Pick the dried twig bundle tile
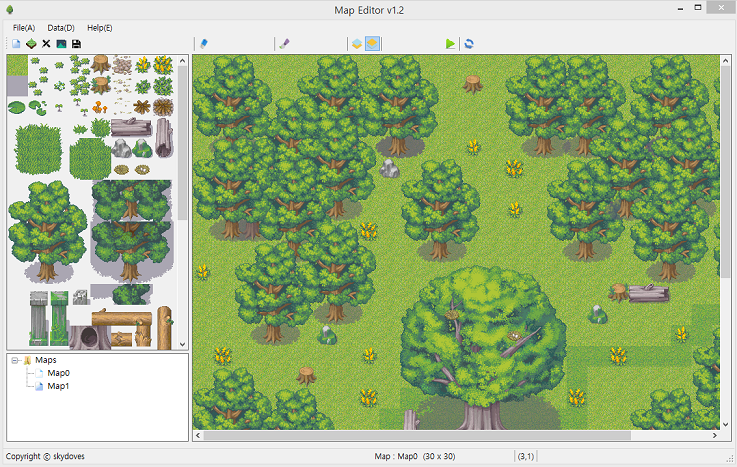This screenshot has height=467, width=737. tap(164, 107)
